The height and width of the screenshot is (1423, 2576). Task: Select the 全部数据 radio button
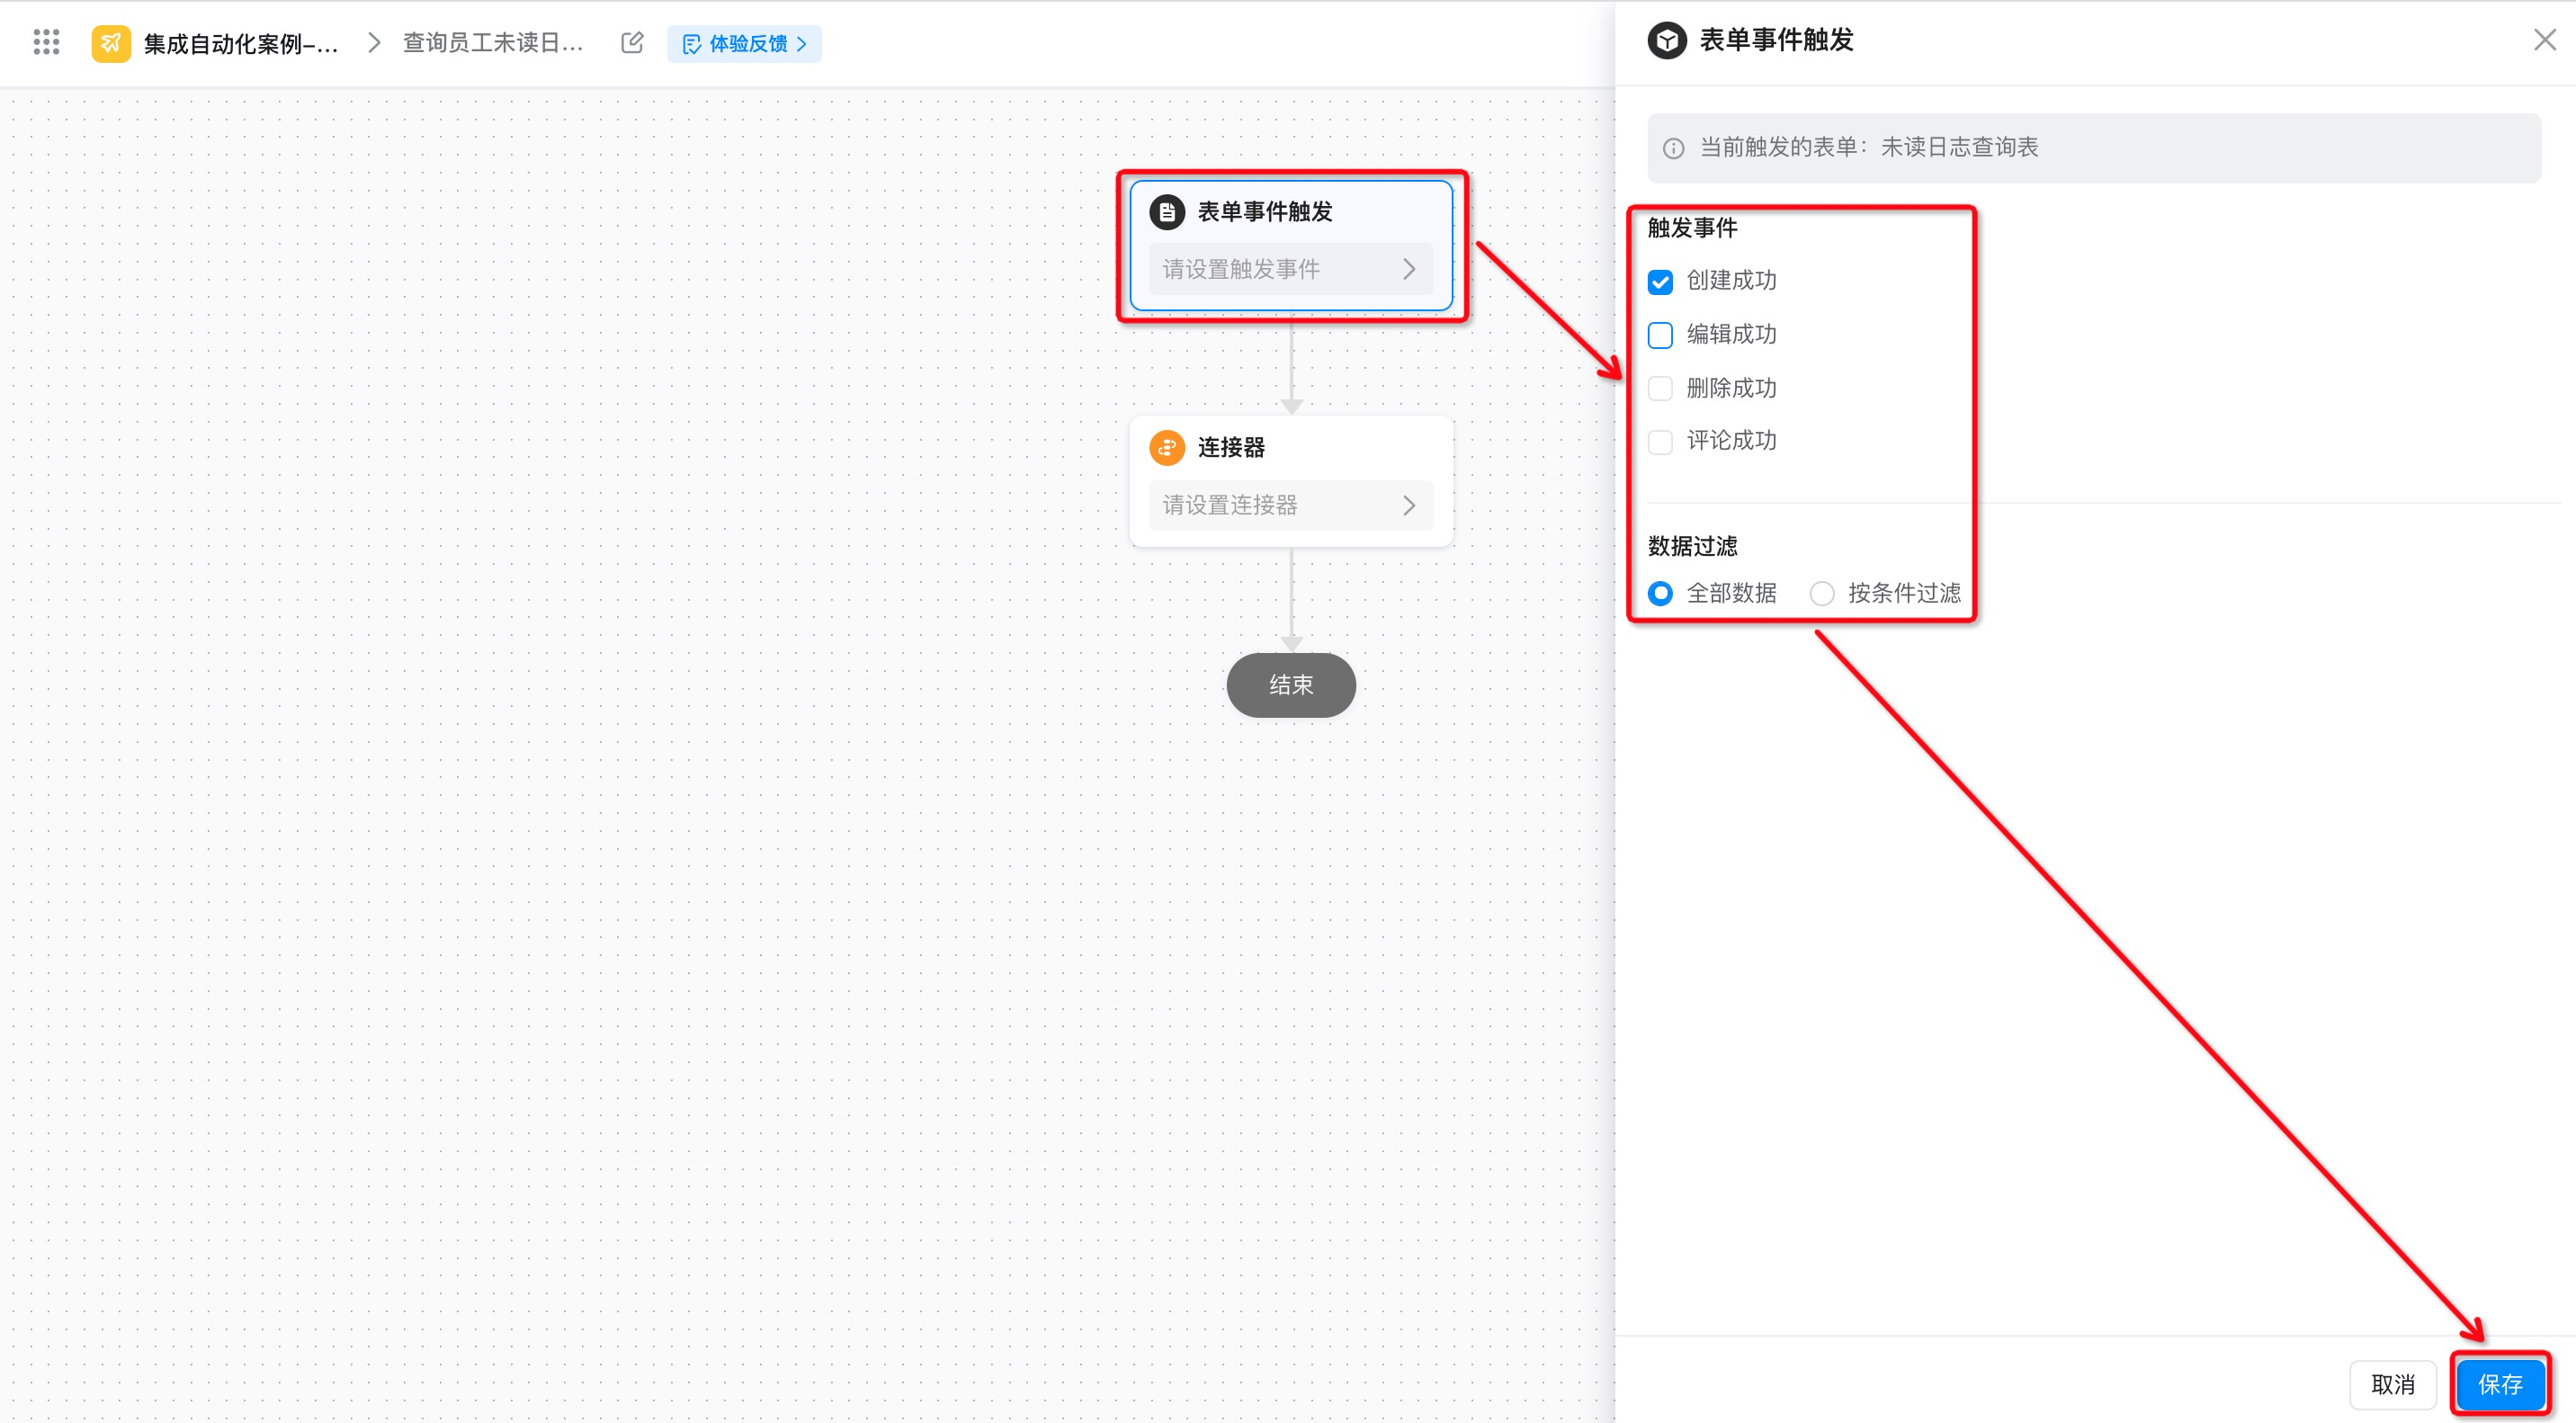pos(1660,594)
